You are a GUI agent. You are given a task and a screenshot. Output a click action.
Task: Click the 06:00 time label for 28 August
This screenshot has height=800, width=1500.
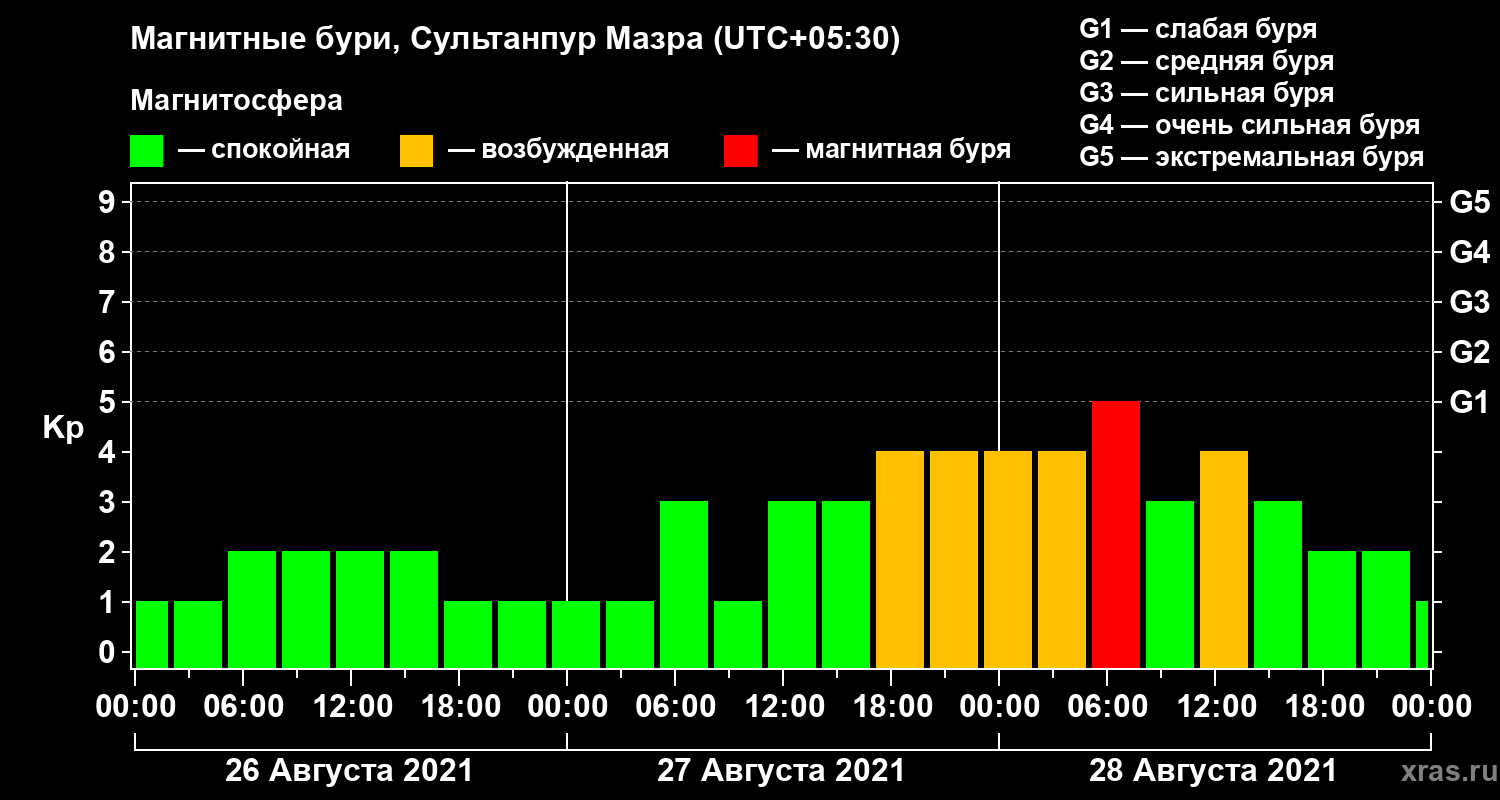1107,707
